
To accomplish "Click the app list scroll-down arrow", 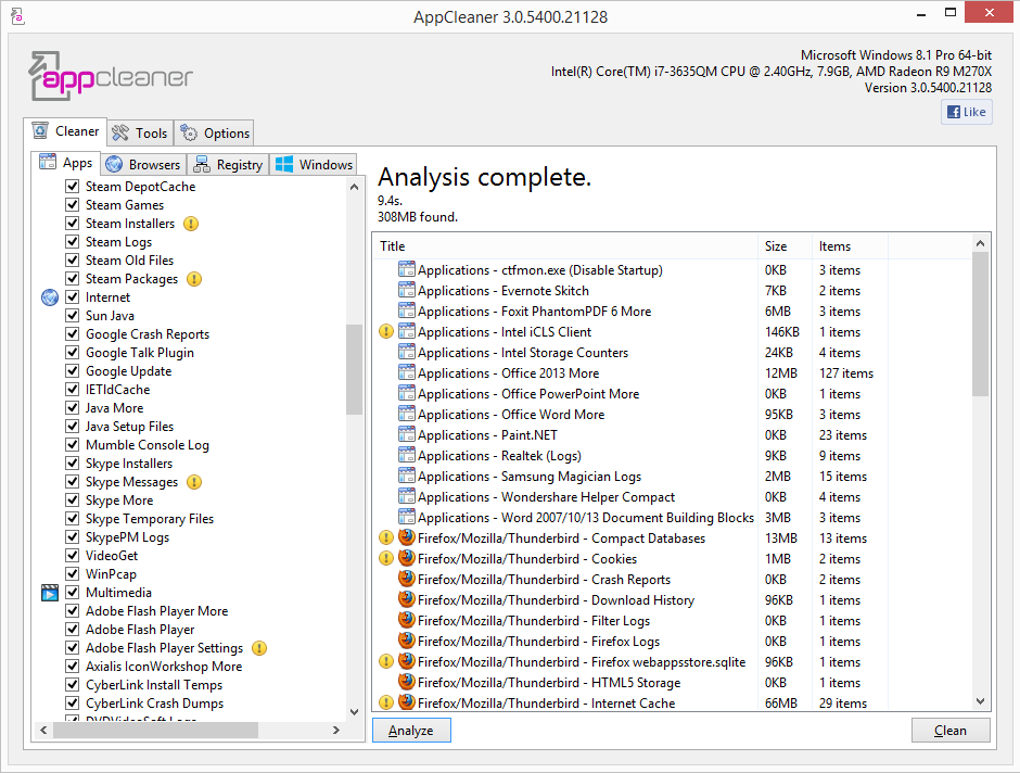I will (354, 712).
